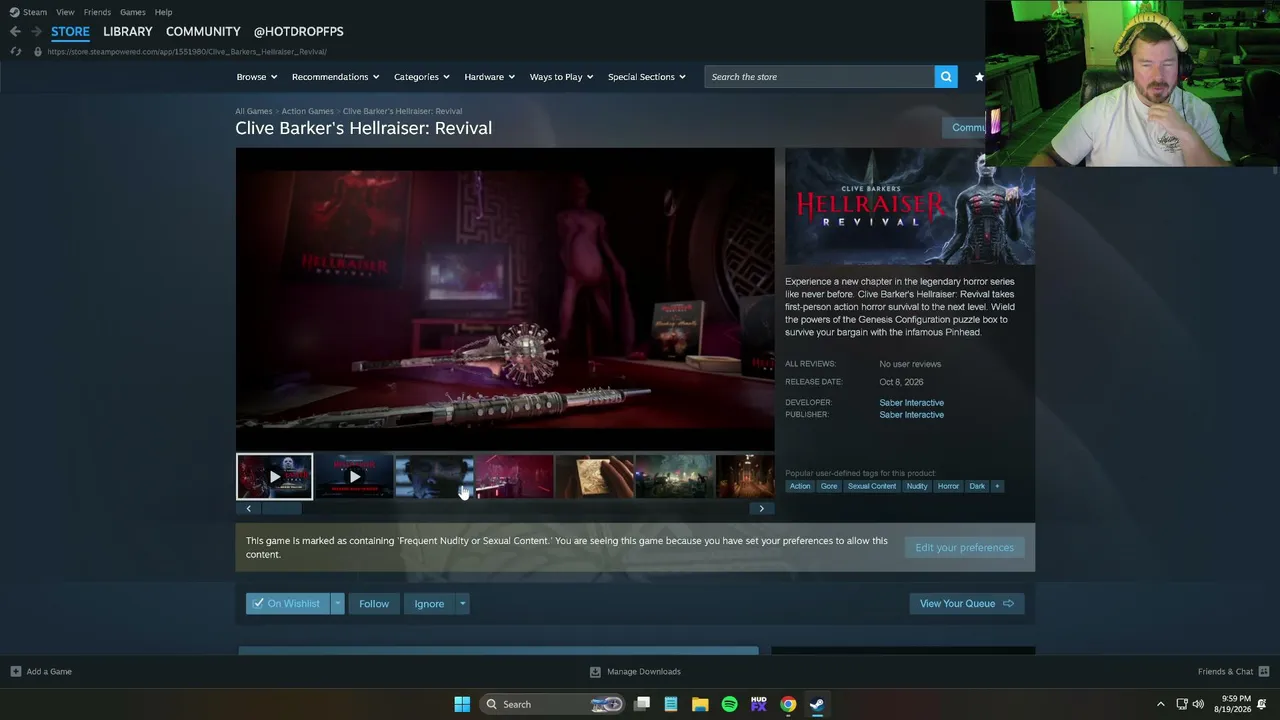This screenshot has width=1280, height=720.
Task: Open the All Games breadcrumb link
Action: coord(254,111)
